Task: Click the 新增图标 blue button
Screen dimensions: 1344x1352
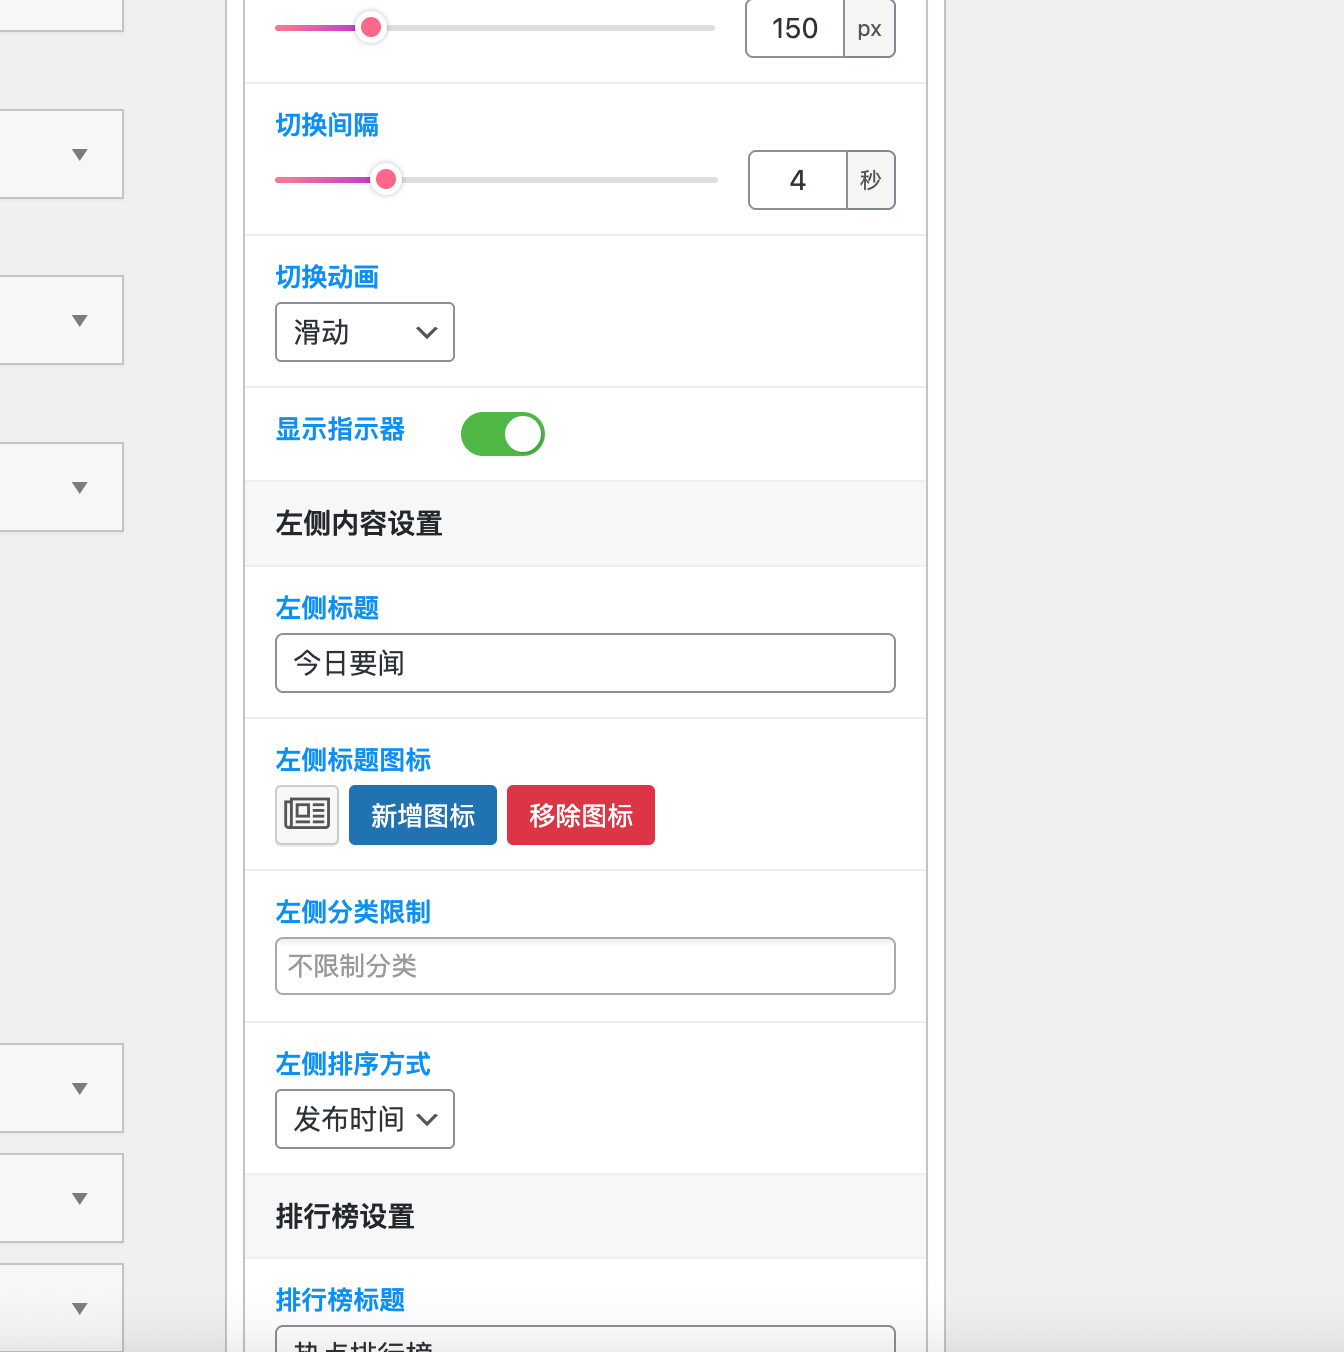Action: 422,814
